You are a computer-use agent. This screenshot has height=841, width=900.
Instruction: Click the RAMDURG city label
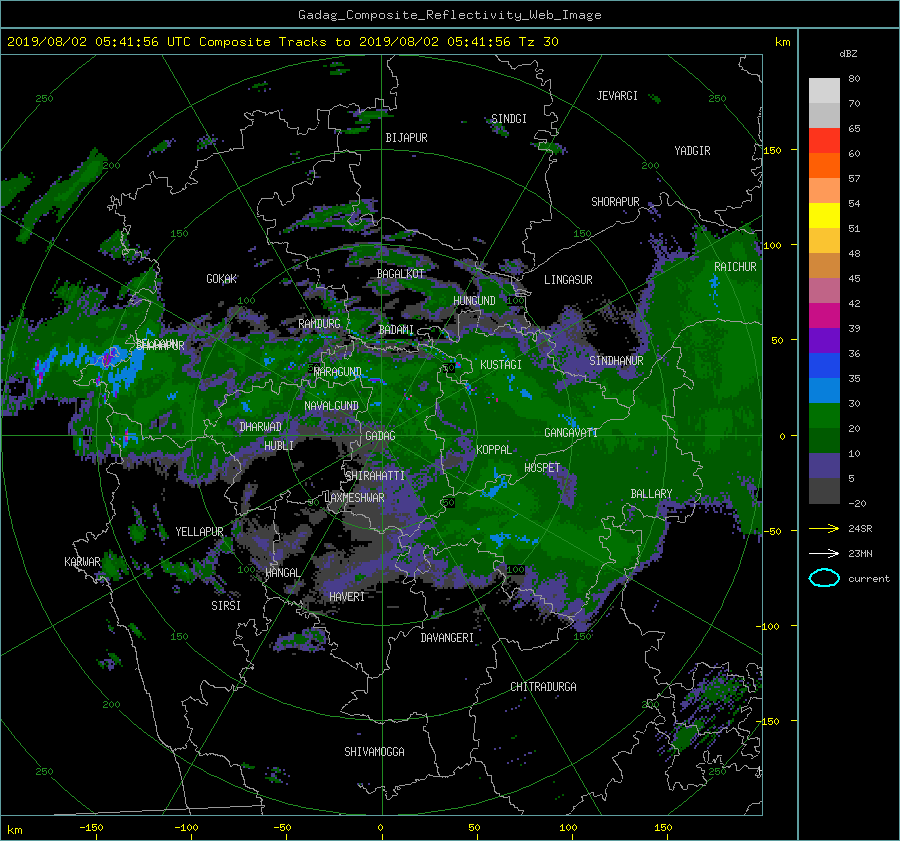tap(319, 324)
